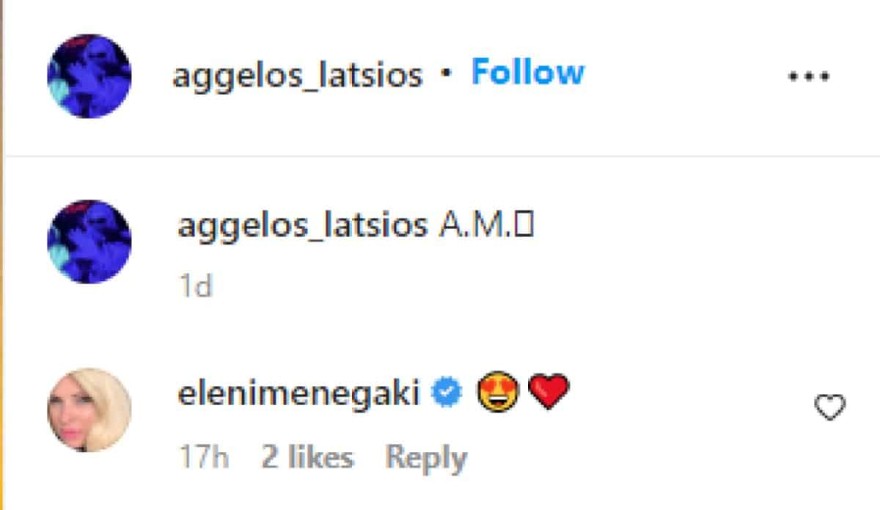Open the aggelos_latsios username in the header
The height and width of the screenshot is (510, 880).
(x=297, y=76)
